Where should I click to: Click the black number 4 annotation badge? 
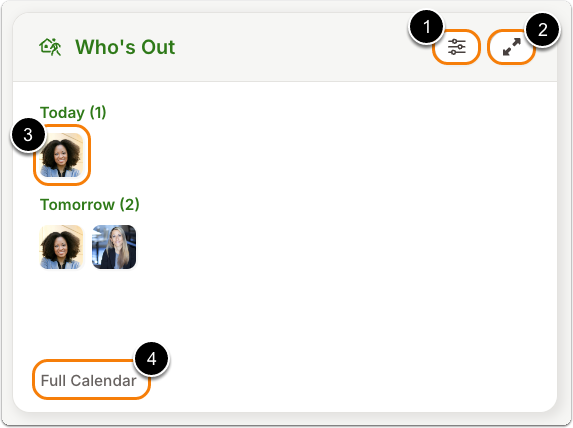tap(152, 359)
